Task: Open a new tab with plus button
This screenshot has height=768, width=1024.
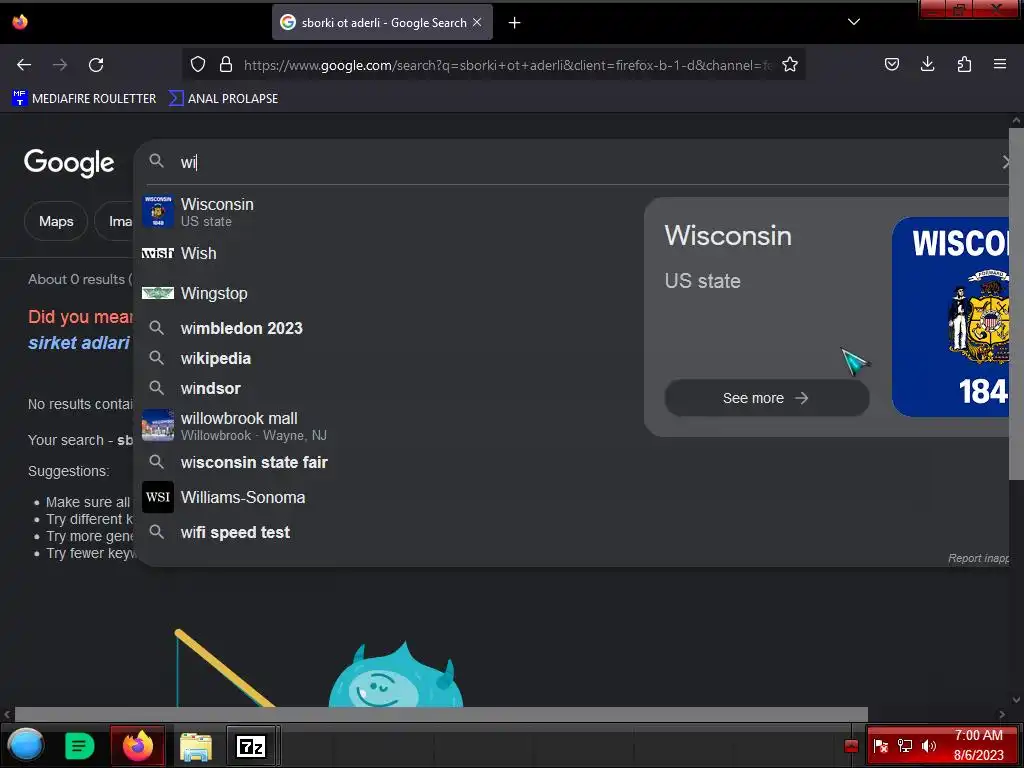Action: 515,23
